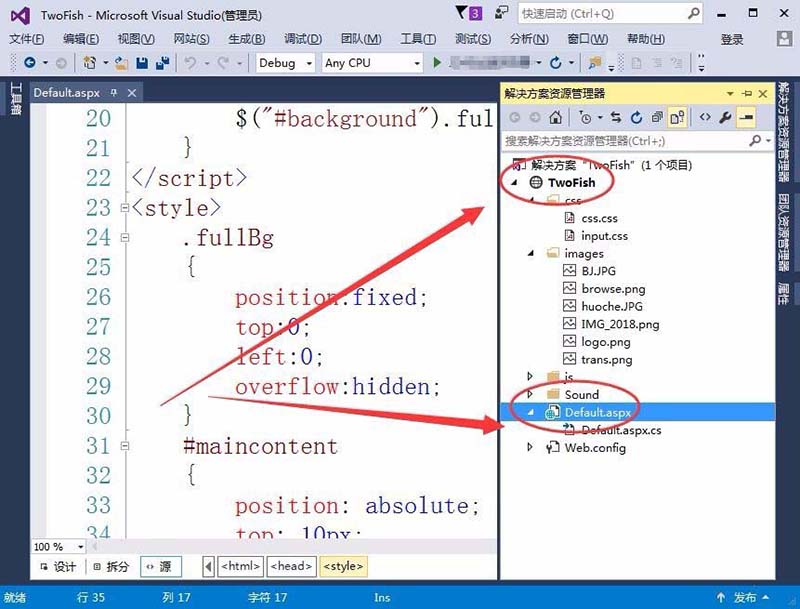The width and height of the screenshot is (800, 609).
Task: Click the <head> breadcrumb tag
Action: (x=291, y=566)
